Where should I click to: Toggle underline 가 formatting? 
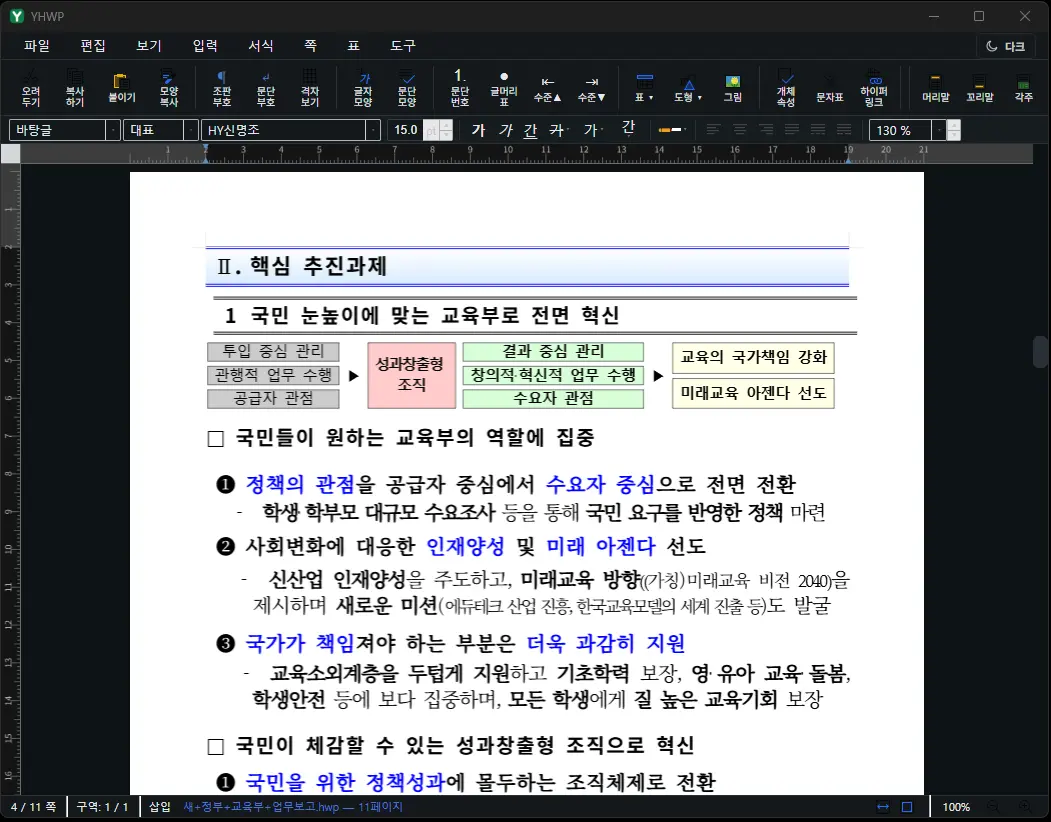pyautogui.click(x=530, y=129)
